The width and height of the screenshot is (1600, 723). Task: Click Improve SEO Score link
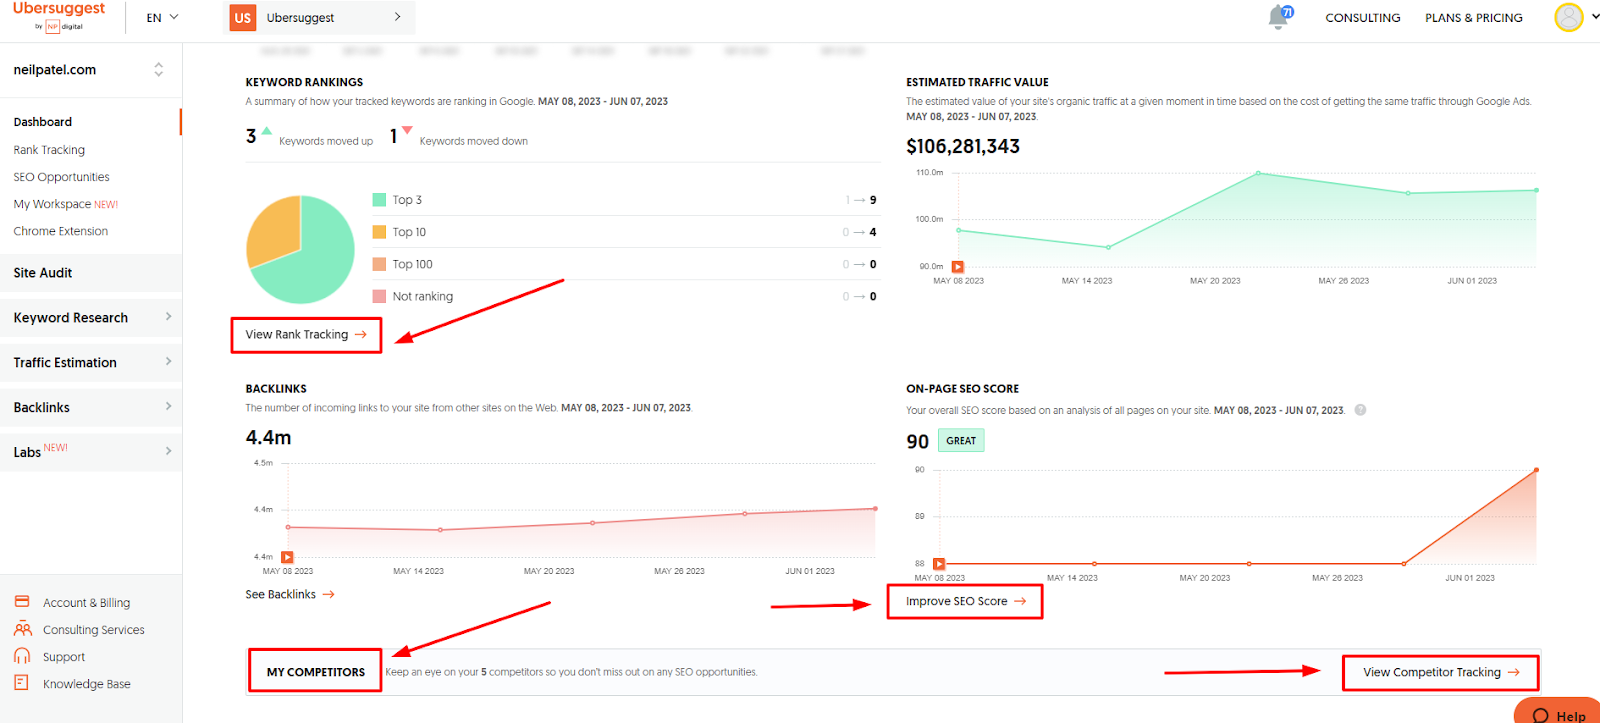pyautogui.click(x=966, y=602)
